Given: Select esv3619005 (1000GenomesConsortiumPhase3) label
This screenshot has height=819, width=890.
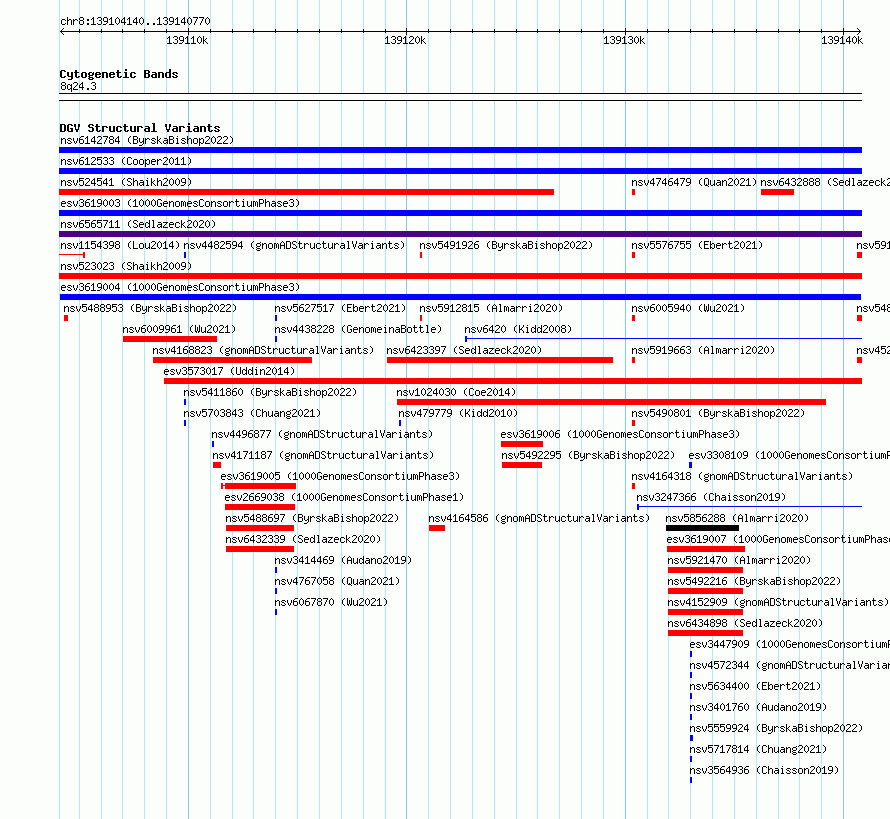Looking at the screenshot, I should coord(340,476).
